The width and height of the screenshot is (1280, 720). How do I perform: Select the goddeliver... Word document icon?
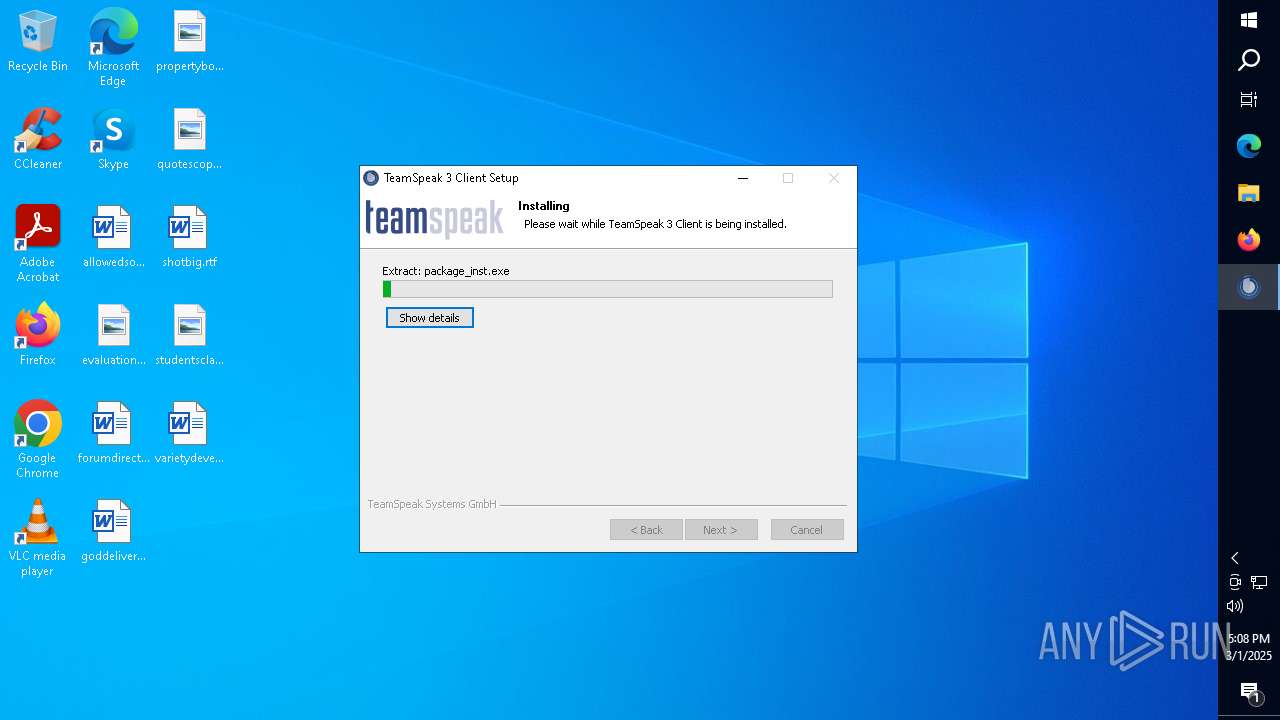tap(113, 532)
